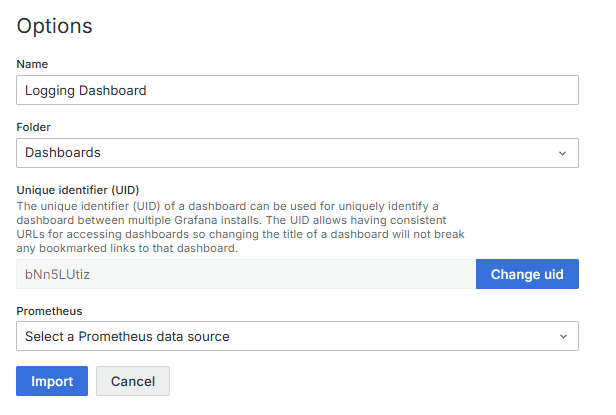
Task: Click the Options heading
Action: [55, 26]
